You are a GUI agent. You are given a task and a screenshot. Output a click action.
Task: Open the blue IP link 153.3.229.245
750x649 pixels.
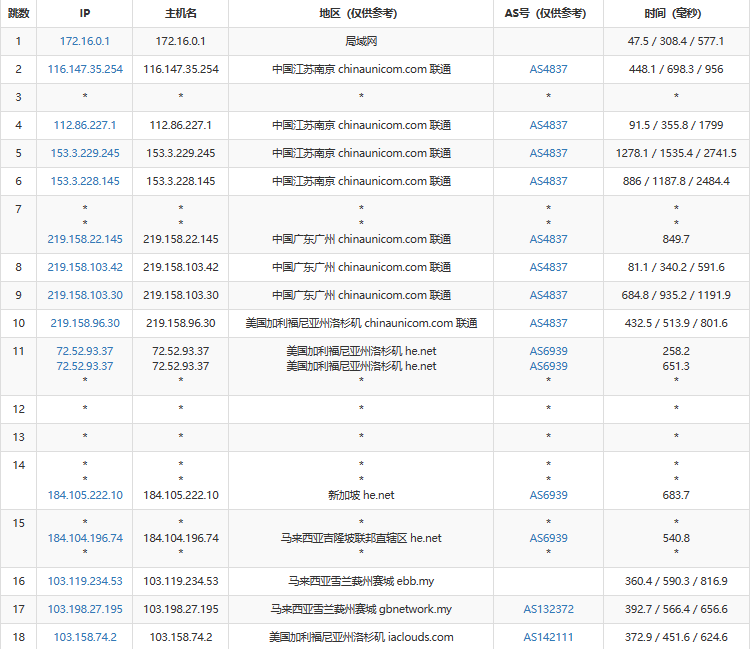[x=85, y=153]
